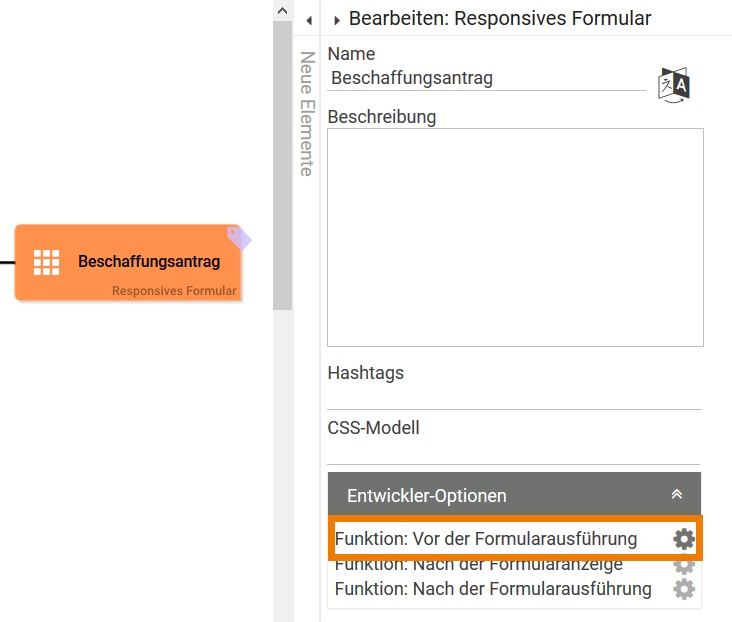
Task: Select the Funktion: Vor der Formularausführung label
Action: tap(486, 539)
